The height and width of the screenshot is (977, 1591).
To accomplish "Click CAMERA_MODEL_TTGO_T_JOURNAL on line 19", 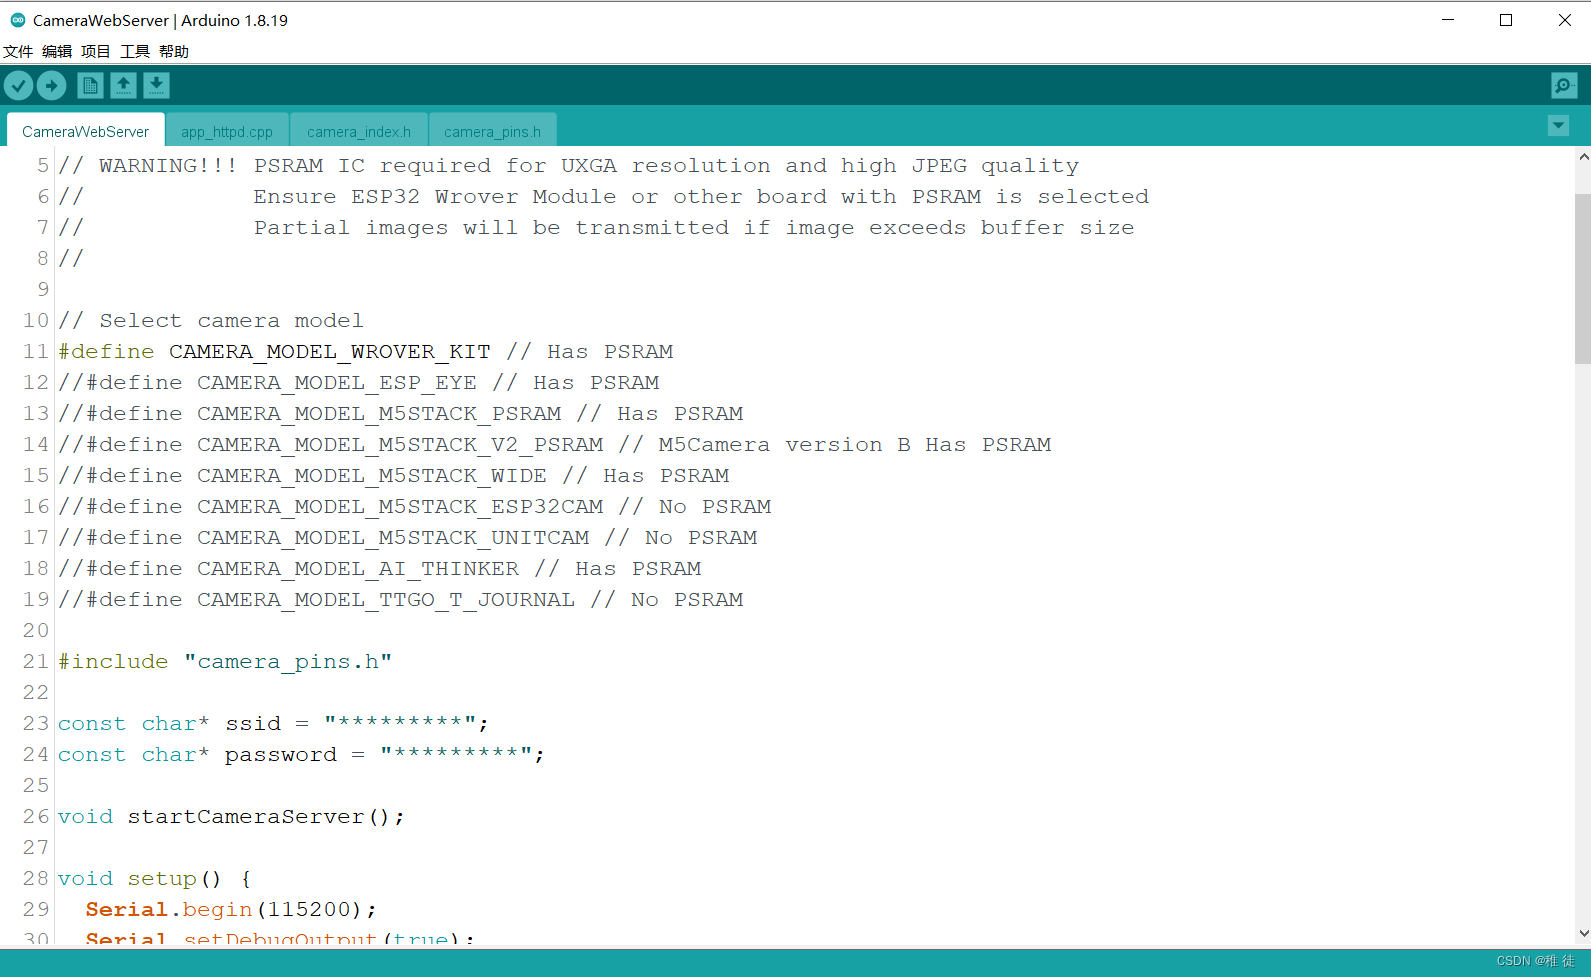I will point(386,600).
